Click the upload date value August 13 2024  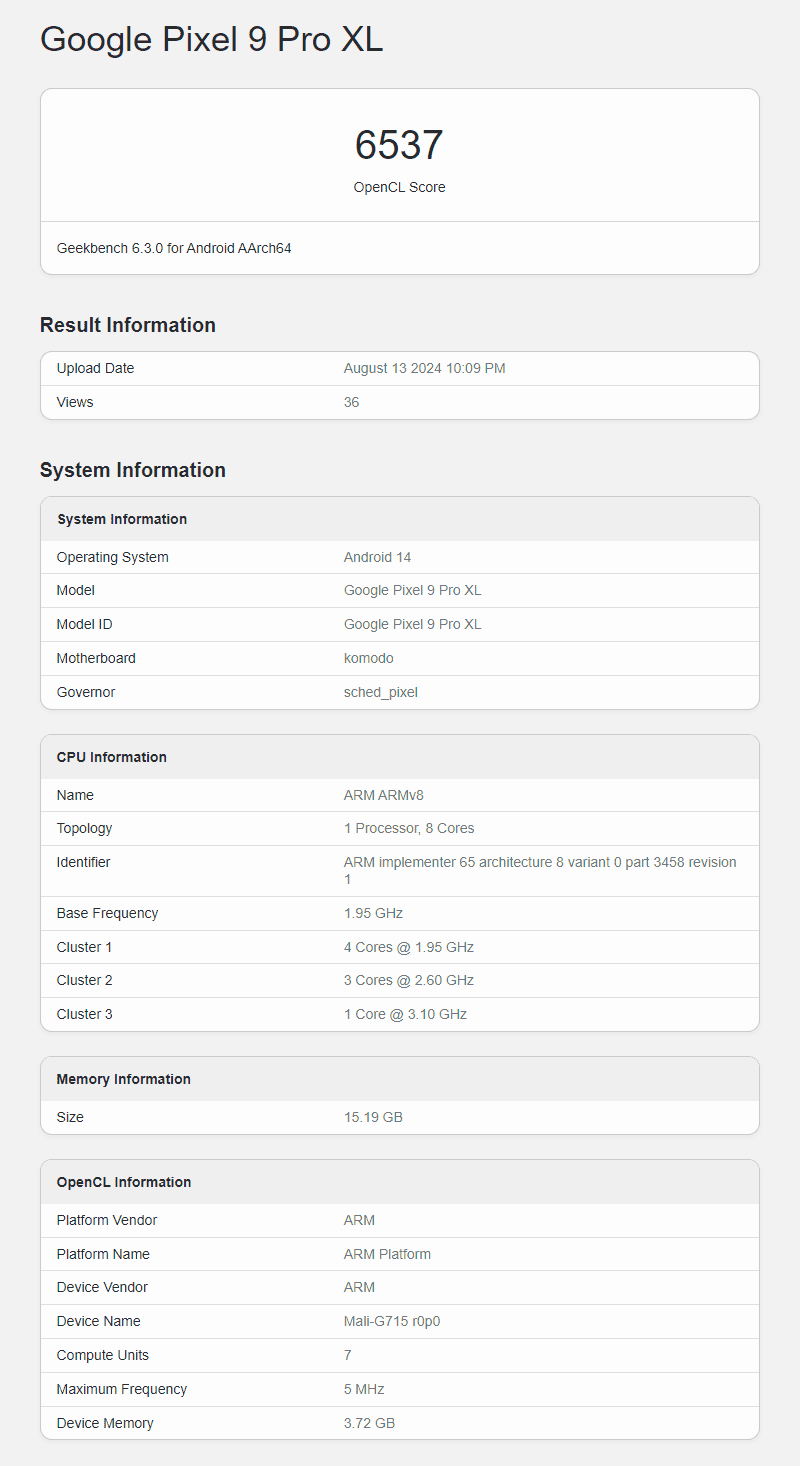[x=424, y=368]
